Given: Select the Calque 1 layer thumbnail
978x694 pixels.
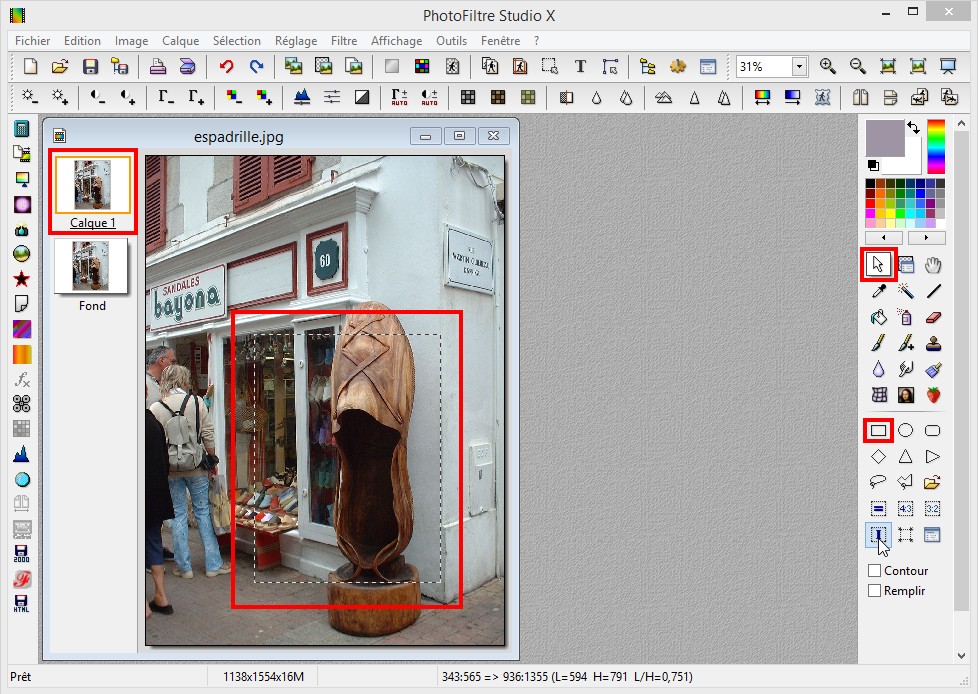Looking at the screenshot, I should [92, 185].
